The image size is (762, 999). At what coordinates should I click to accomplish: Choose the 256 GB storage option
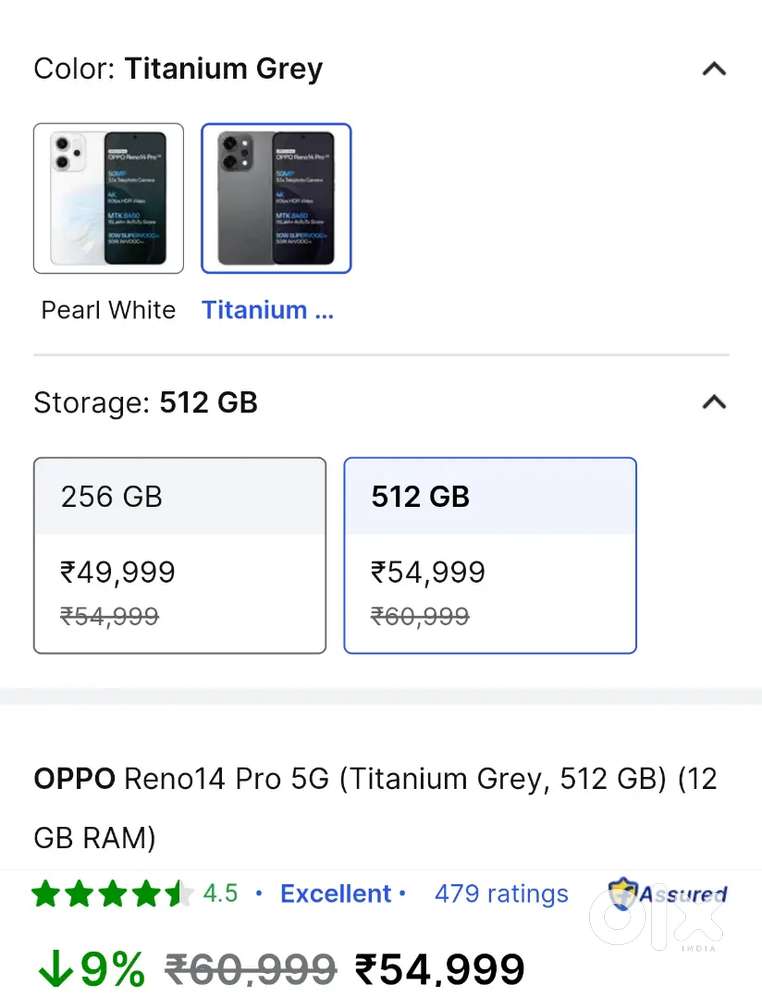point(180,555)
